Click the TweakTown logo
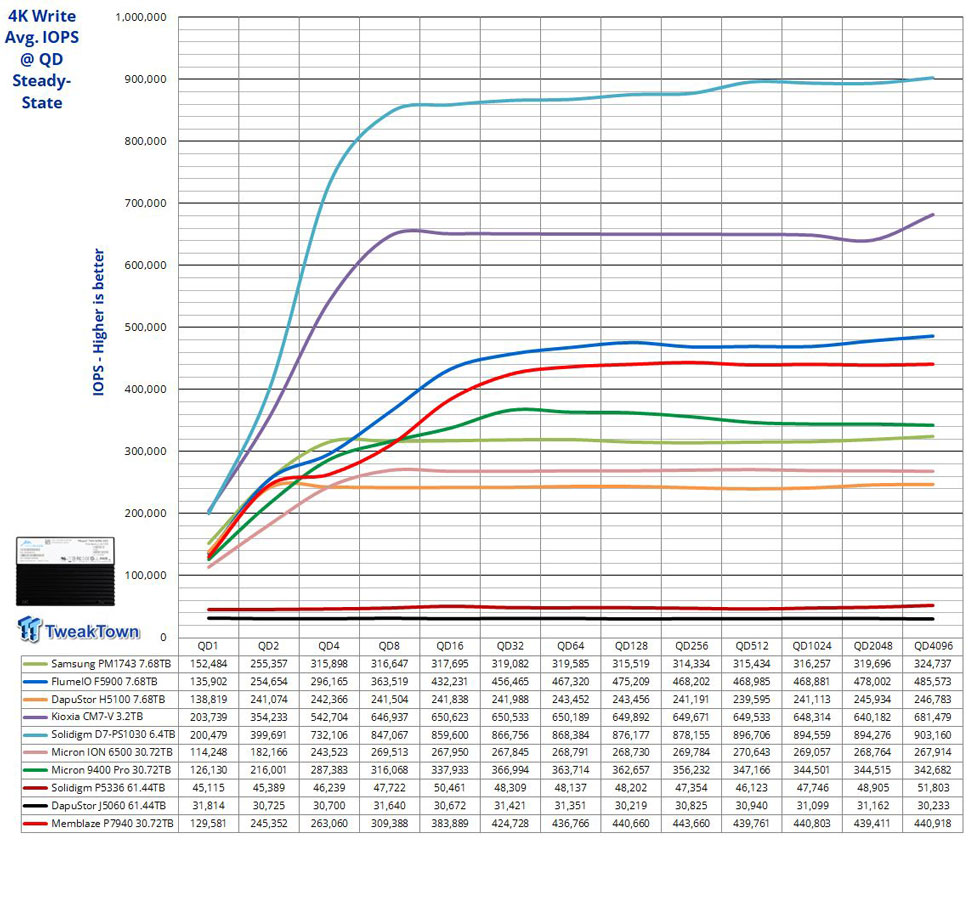Viewport: 980px width, 898px height. 79,629
